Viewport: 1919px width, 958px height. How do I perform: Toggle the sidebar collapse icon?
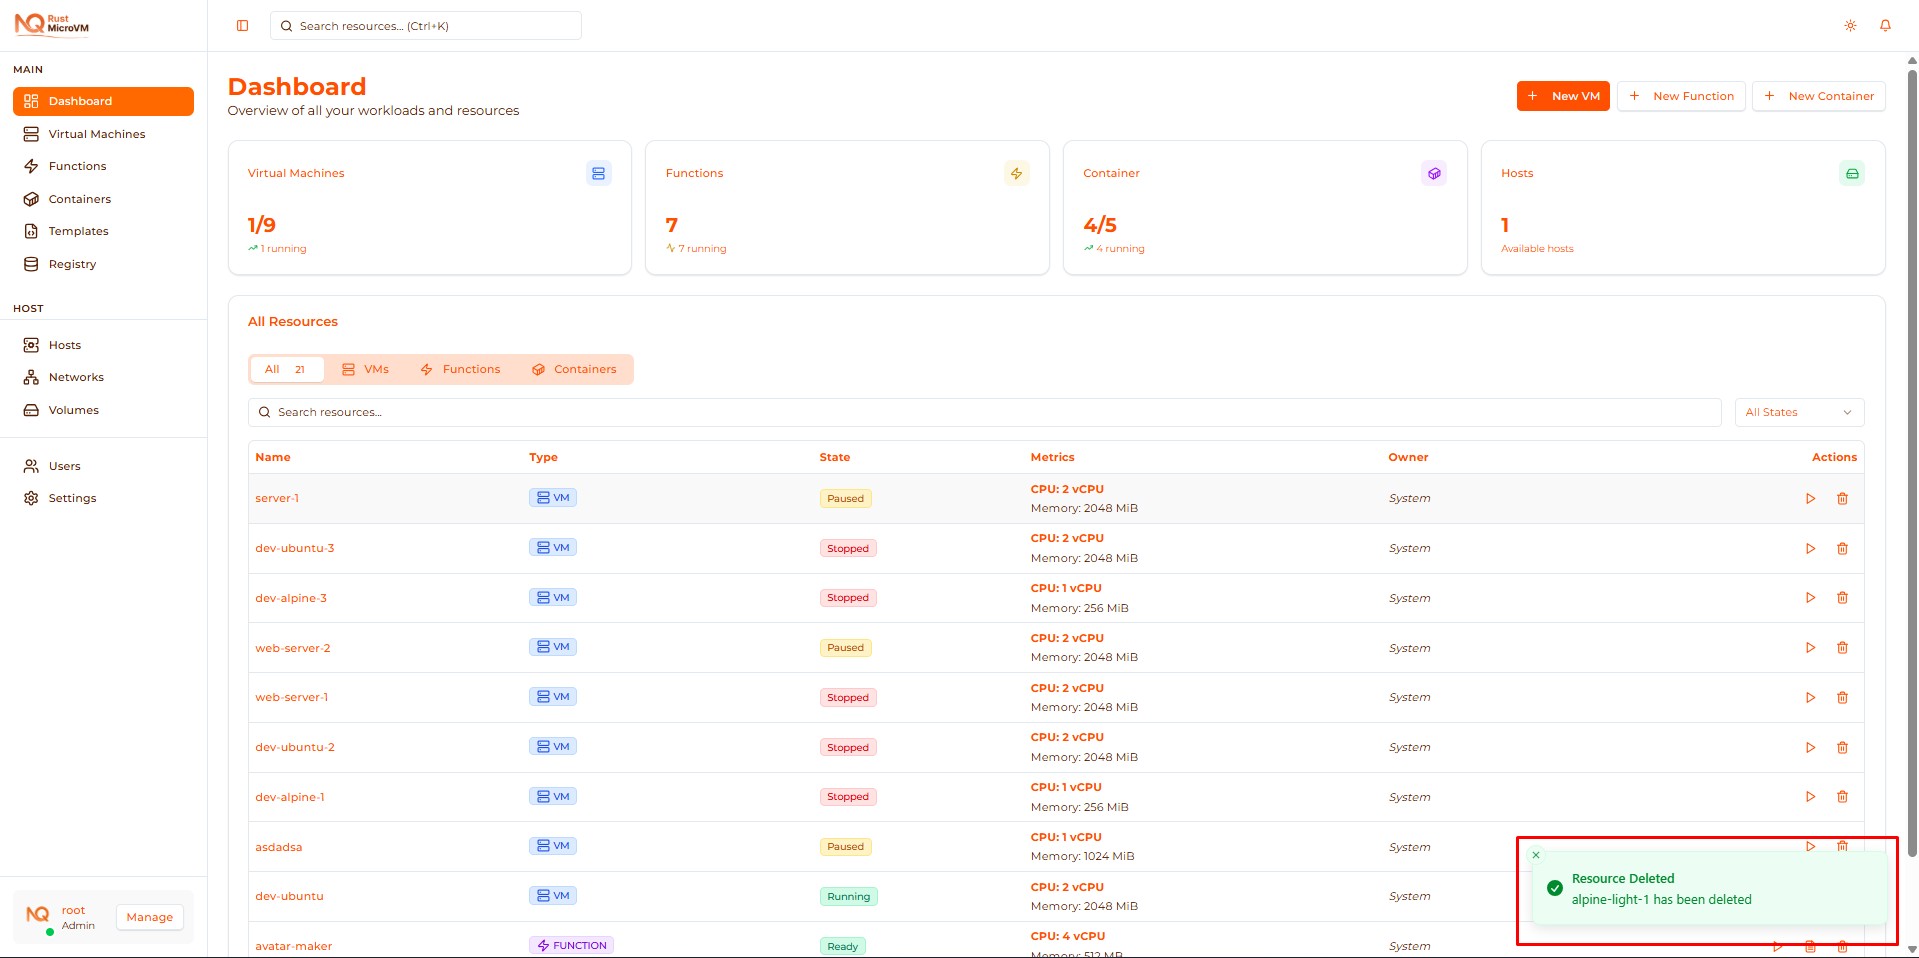242,26
